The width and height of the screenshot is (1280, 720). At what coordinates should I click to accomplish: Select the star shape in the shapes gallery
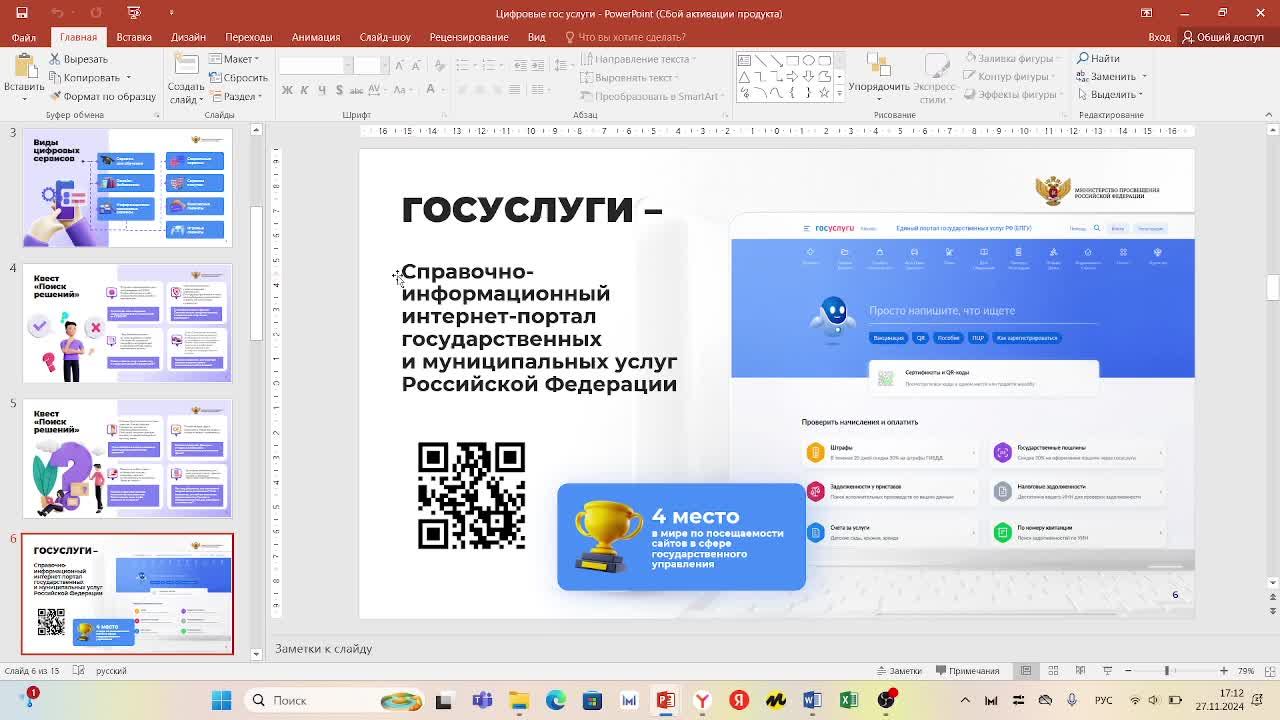coord(822,92)
